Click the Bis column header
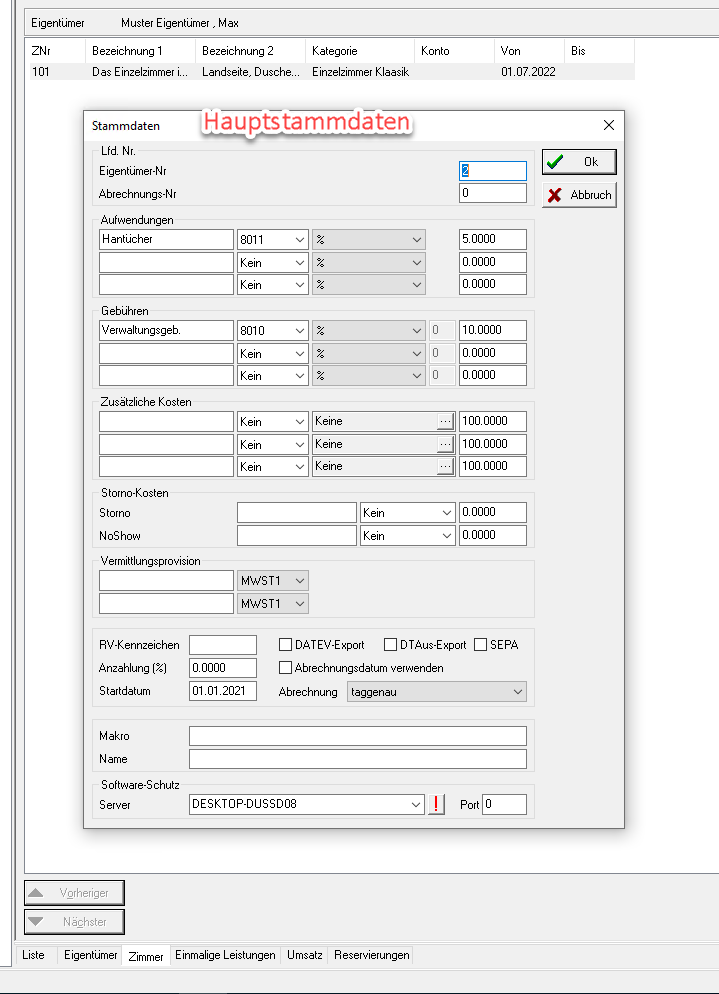719x994 pixels. pos(599,51)
